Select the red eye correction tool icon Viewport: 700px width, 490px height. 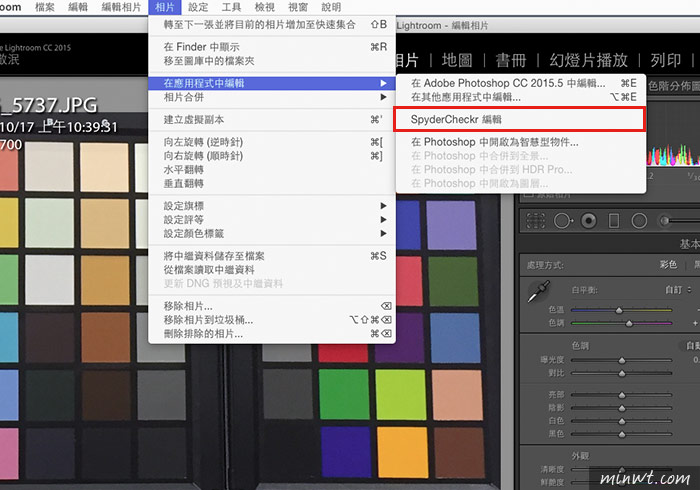589,220
